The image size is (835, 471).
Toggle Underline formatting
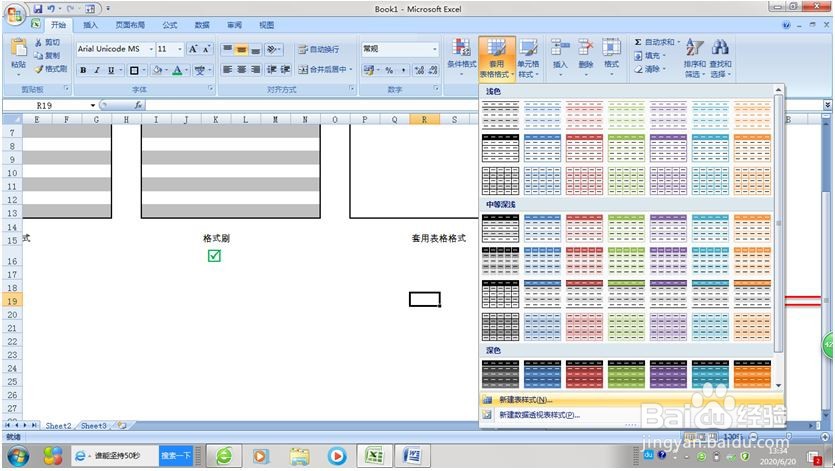(x=111, y=70)
